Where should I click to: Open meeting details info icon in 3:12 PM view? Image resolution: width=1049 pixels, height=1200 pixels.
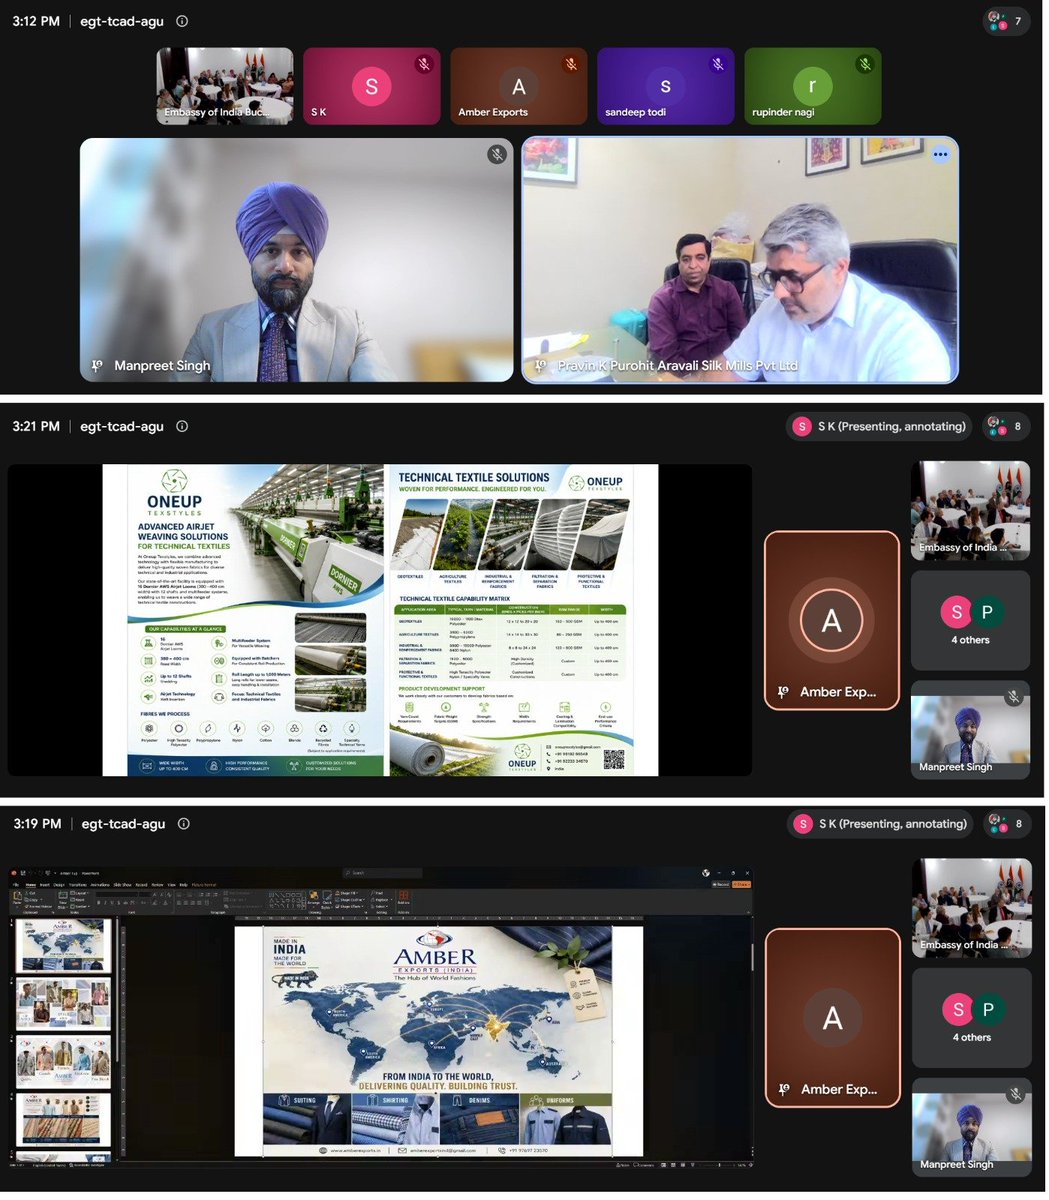(181, 21)
